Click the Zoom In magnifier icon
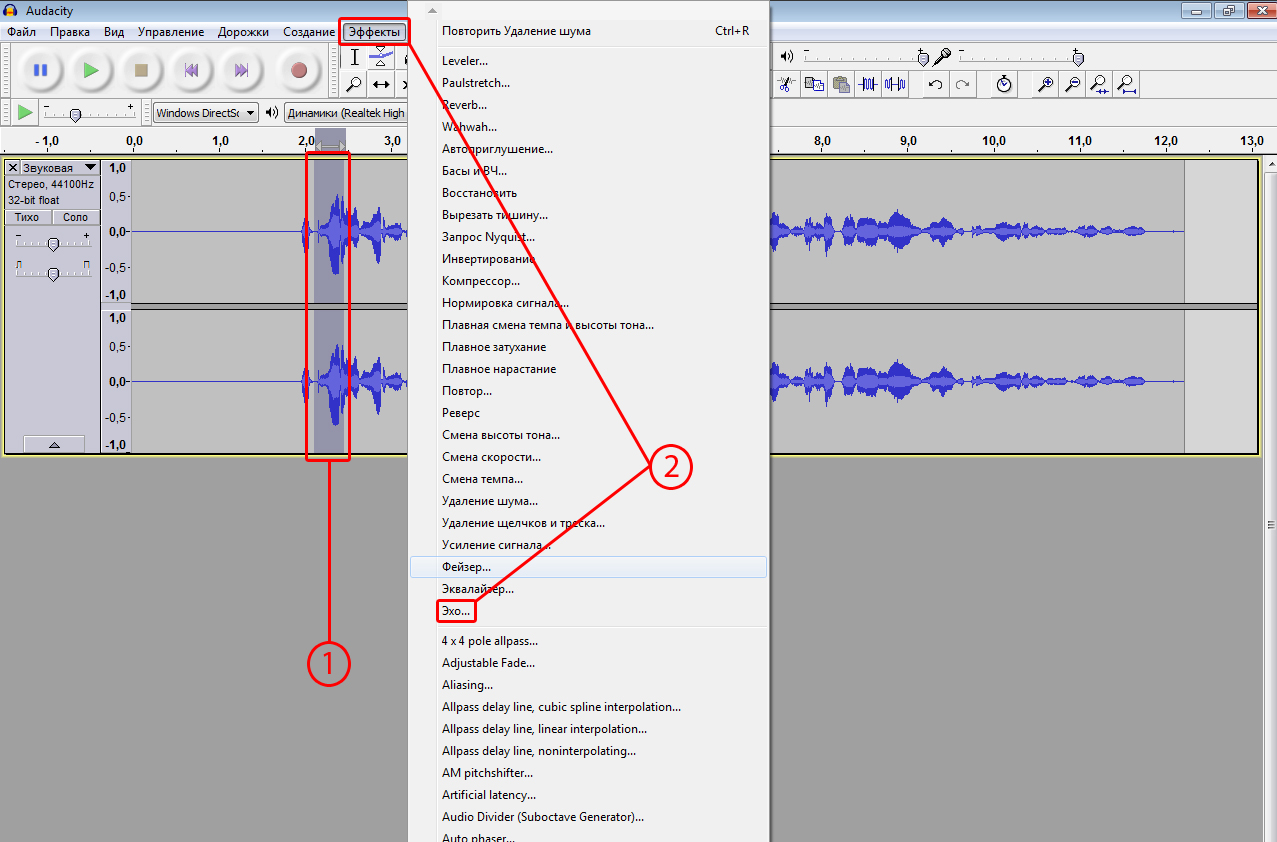 coord(1046,85)
